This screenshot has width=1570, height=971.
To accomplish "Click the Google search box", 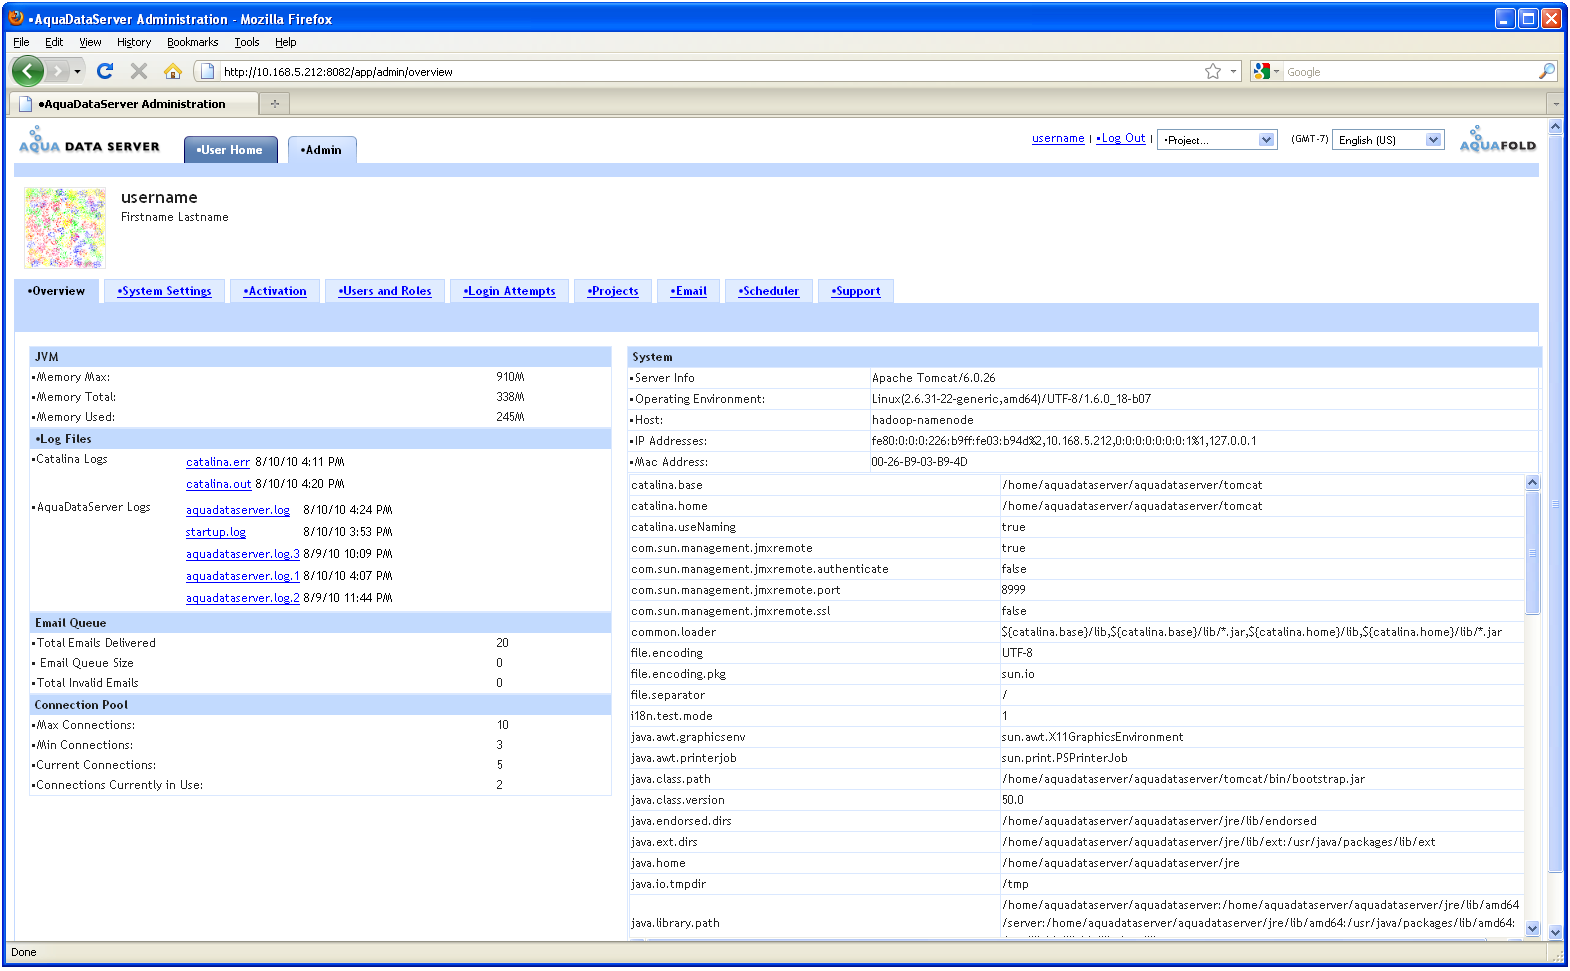I will tap(1410, 71).
